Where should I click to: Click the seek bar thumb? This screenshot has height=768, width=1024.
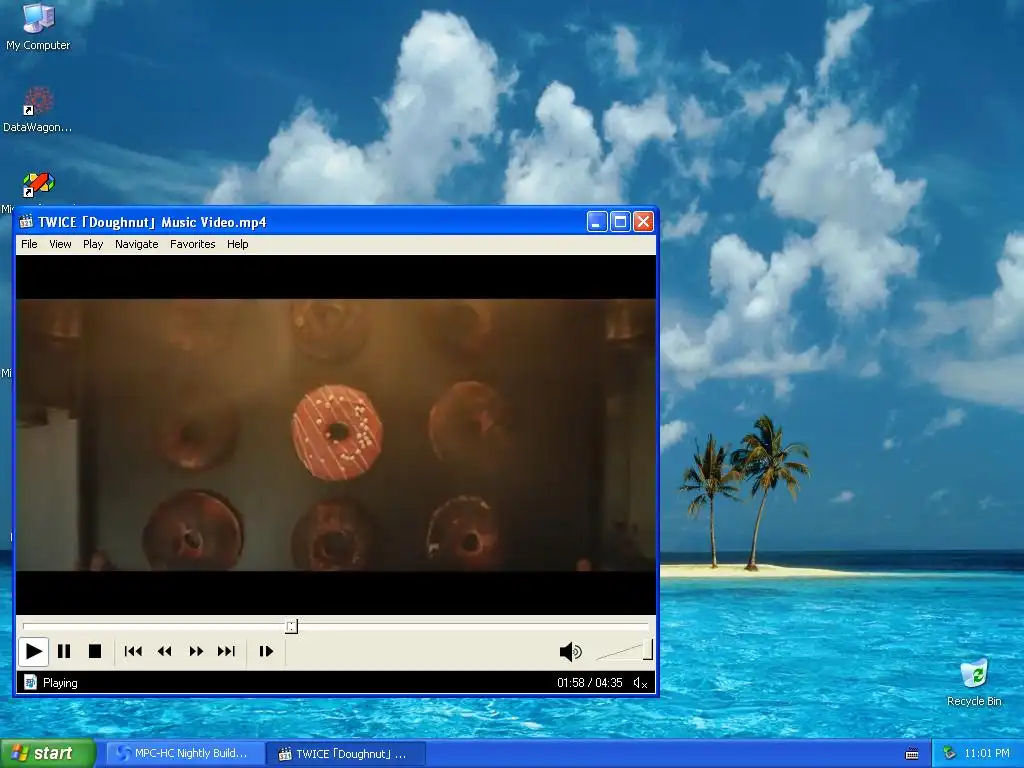[x=291, y=626]
